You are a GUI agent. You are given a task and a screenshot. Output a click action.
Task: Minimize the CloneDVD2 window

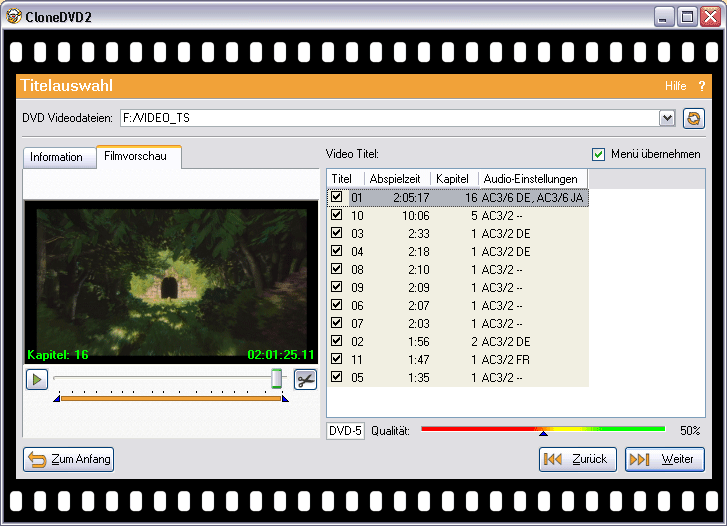(x=663, y=17)
